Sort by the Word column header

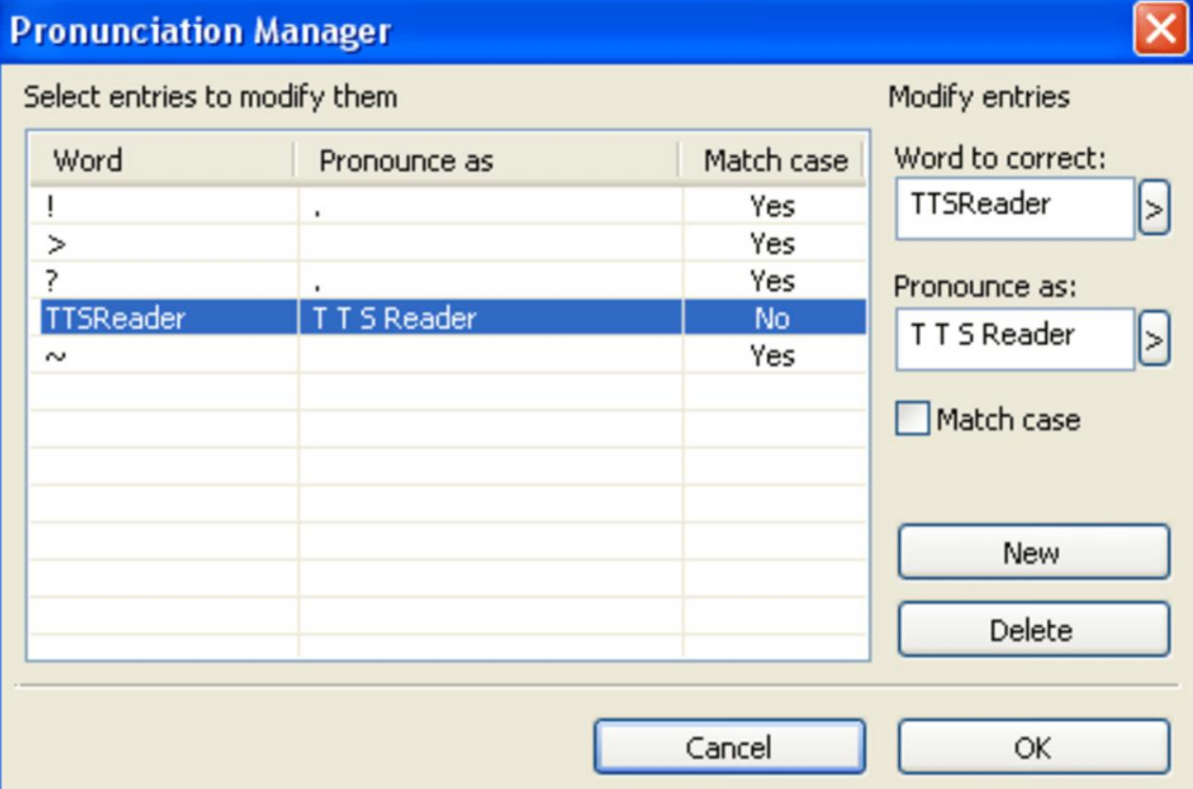pyautogui.click(x=160, y=160)
